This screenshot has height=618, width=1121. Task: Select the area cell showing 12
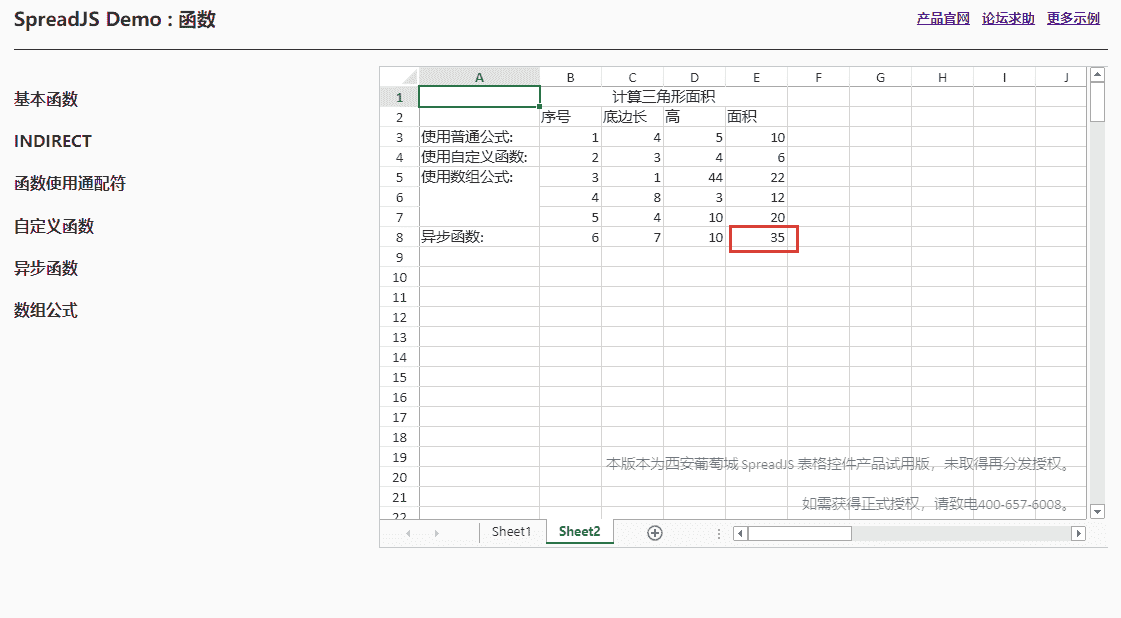click(756, 197)
